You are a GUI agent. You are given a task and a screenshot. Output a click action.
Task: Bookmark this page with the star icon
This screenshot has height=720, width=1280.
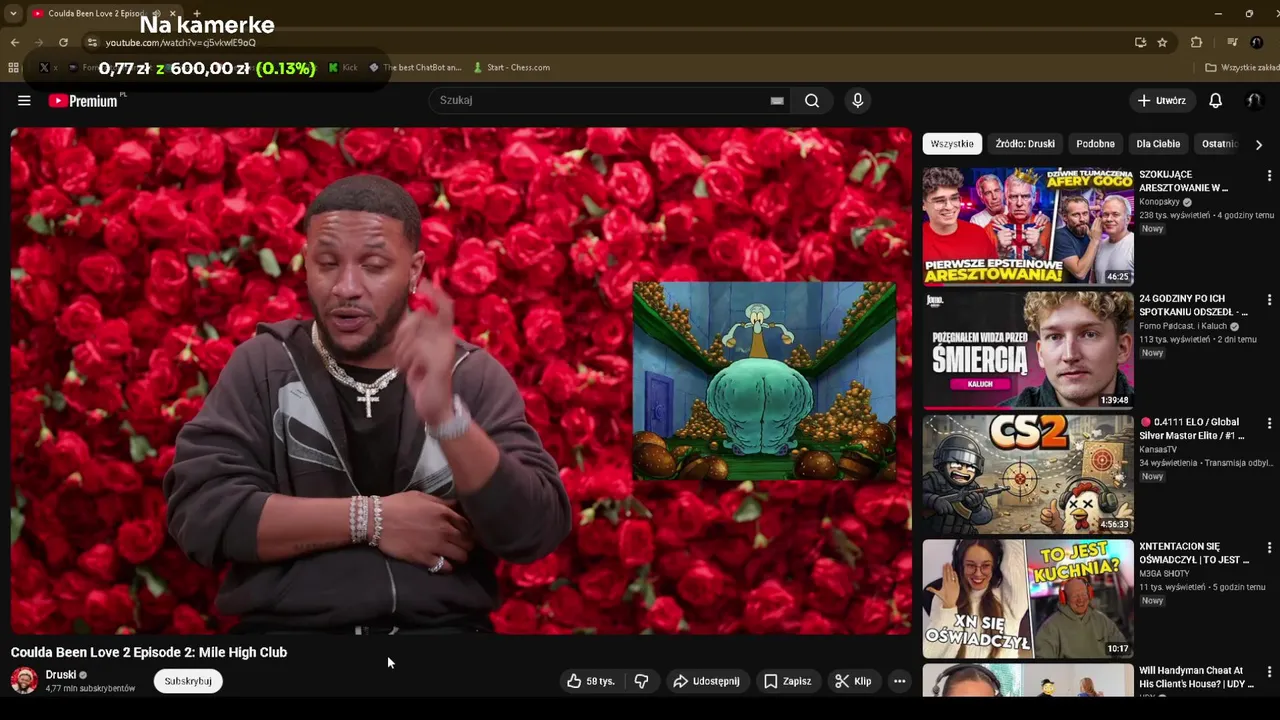1162,42
